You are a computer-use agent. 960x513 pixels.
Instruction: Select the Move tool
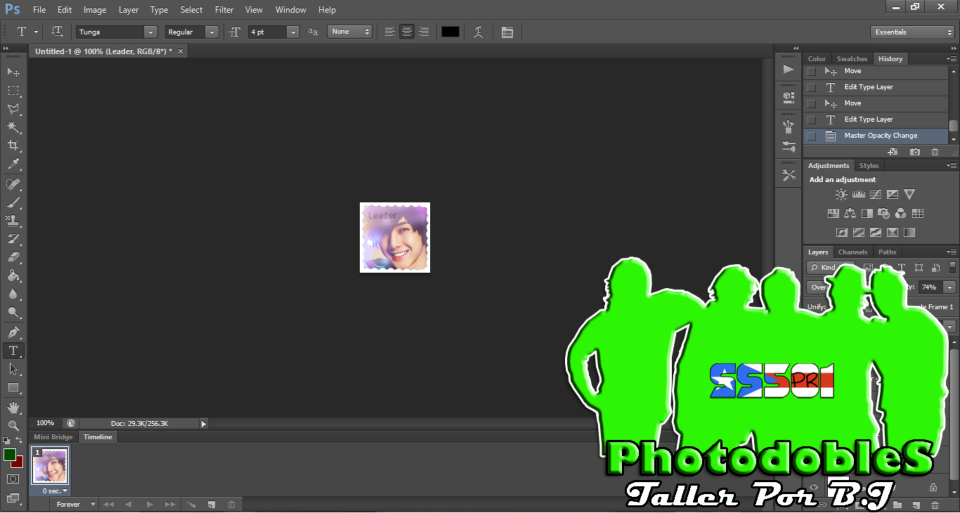tap(13, 72)
